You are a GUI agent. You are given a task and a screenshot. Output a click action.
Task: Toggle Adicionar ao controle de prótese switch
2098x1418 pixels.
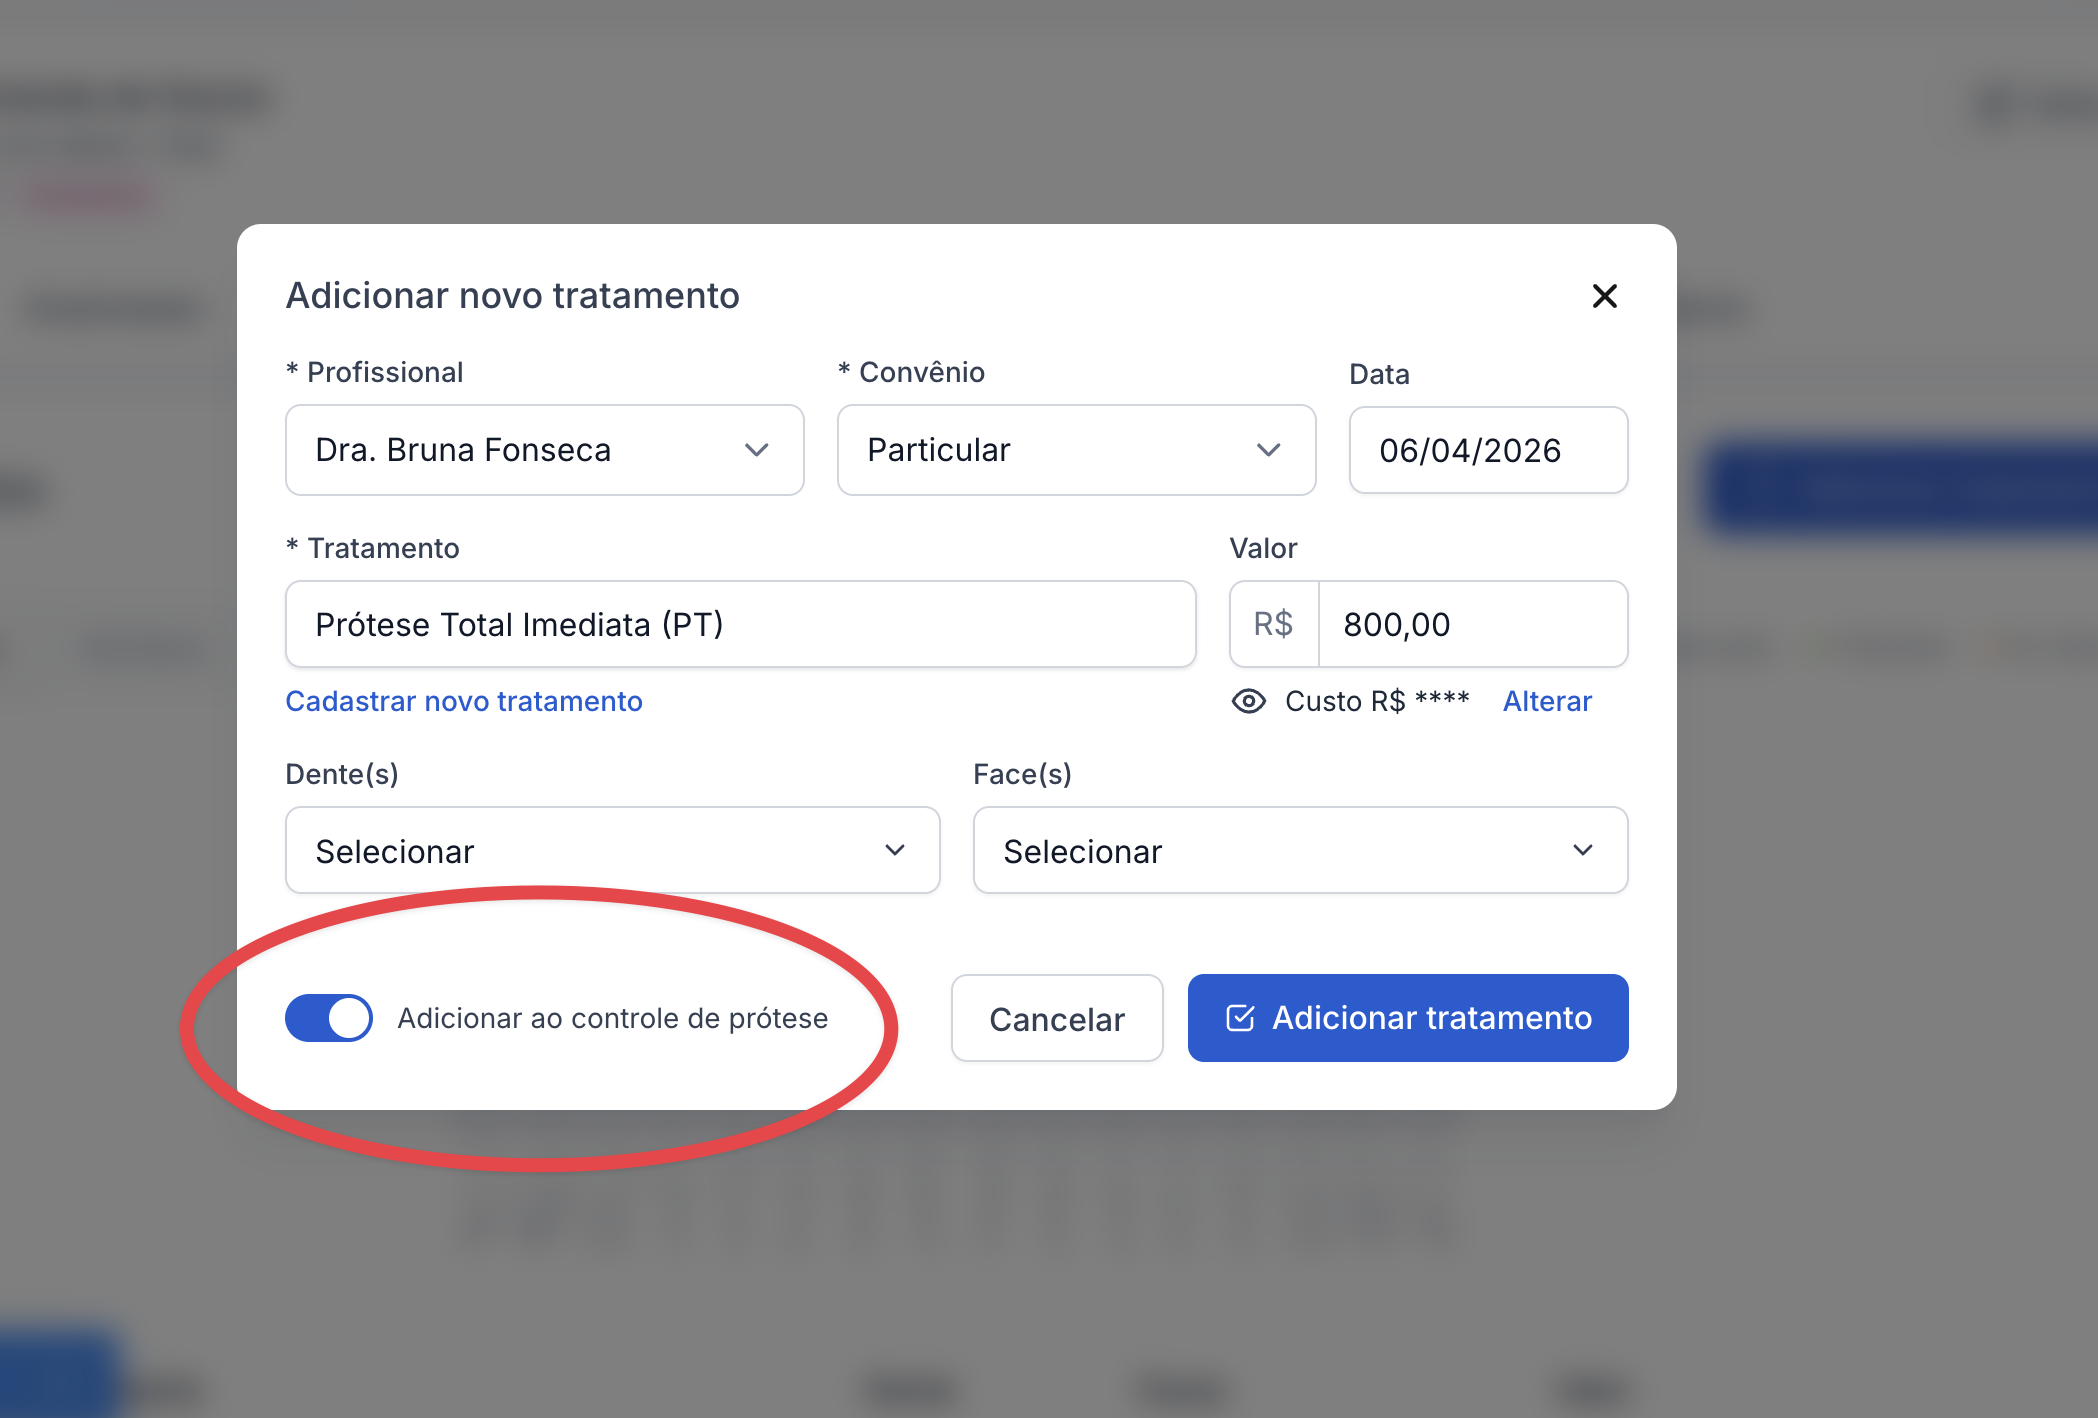[x=329, y=1018]
